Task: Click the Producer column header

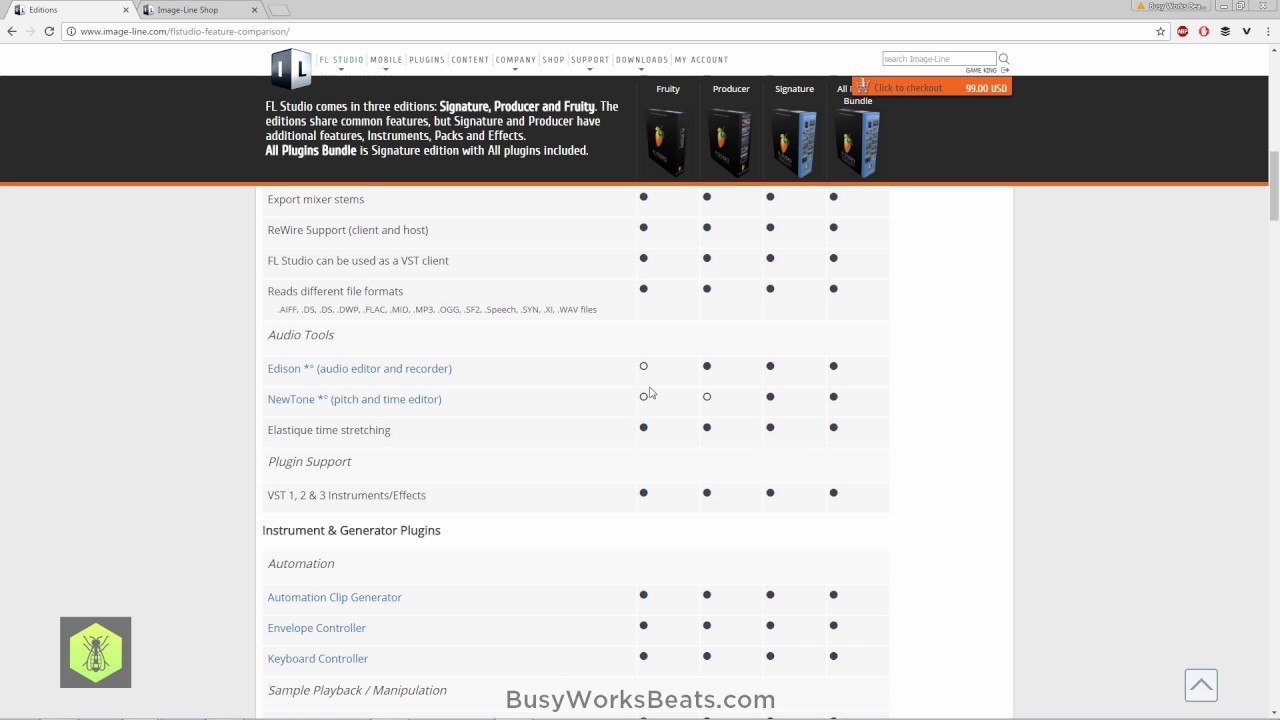Action: pyautogui.click(x=730, y=89)
